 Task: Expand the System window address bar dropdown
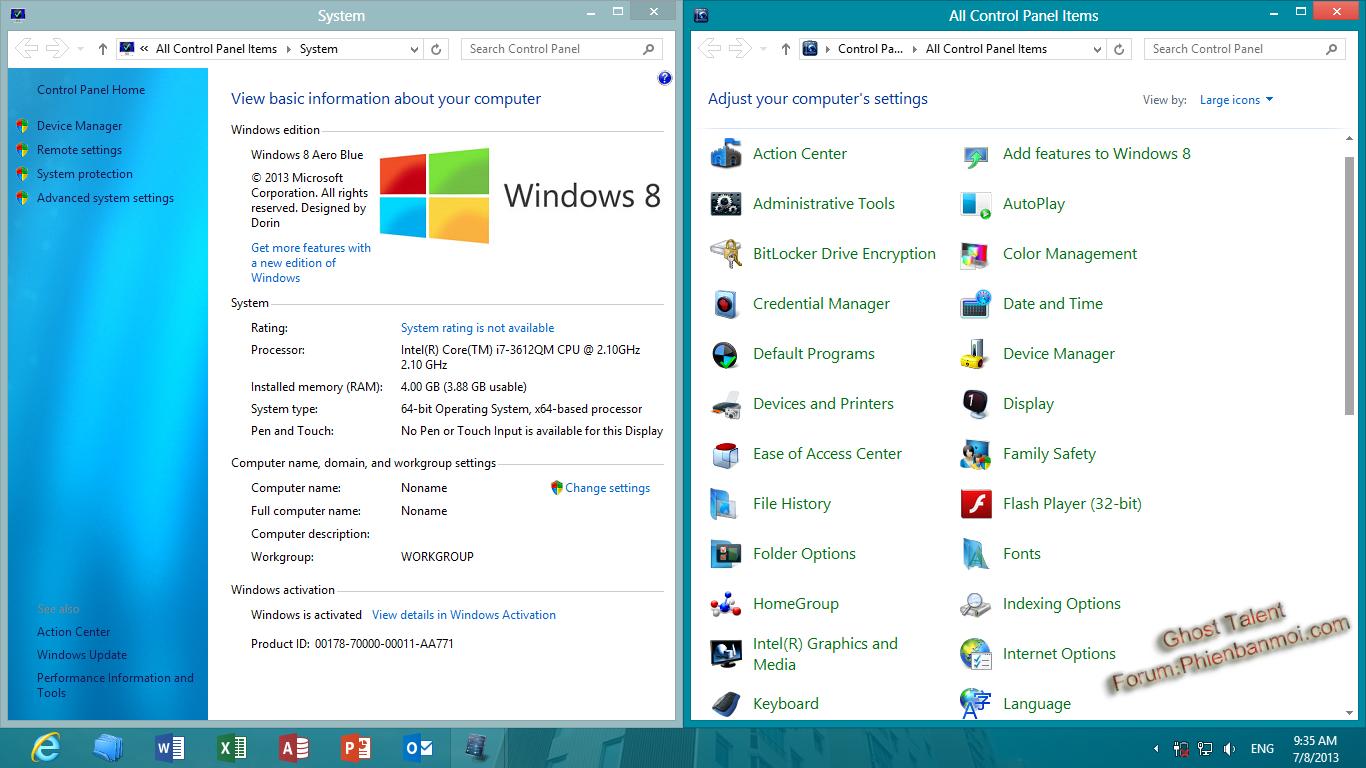pyautogui.click(x=415, y=49)
